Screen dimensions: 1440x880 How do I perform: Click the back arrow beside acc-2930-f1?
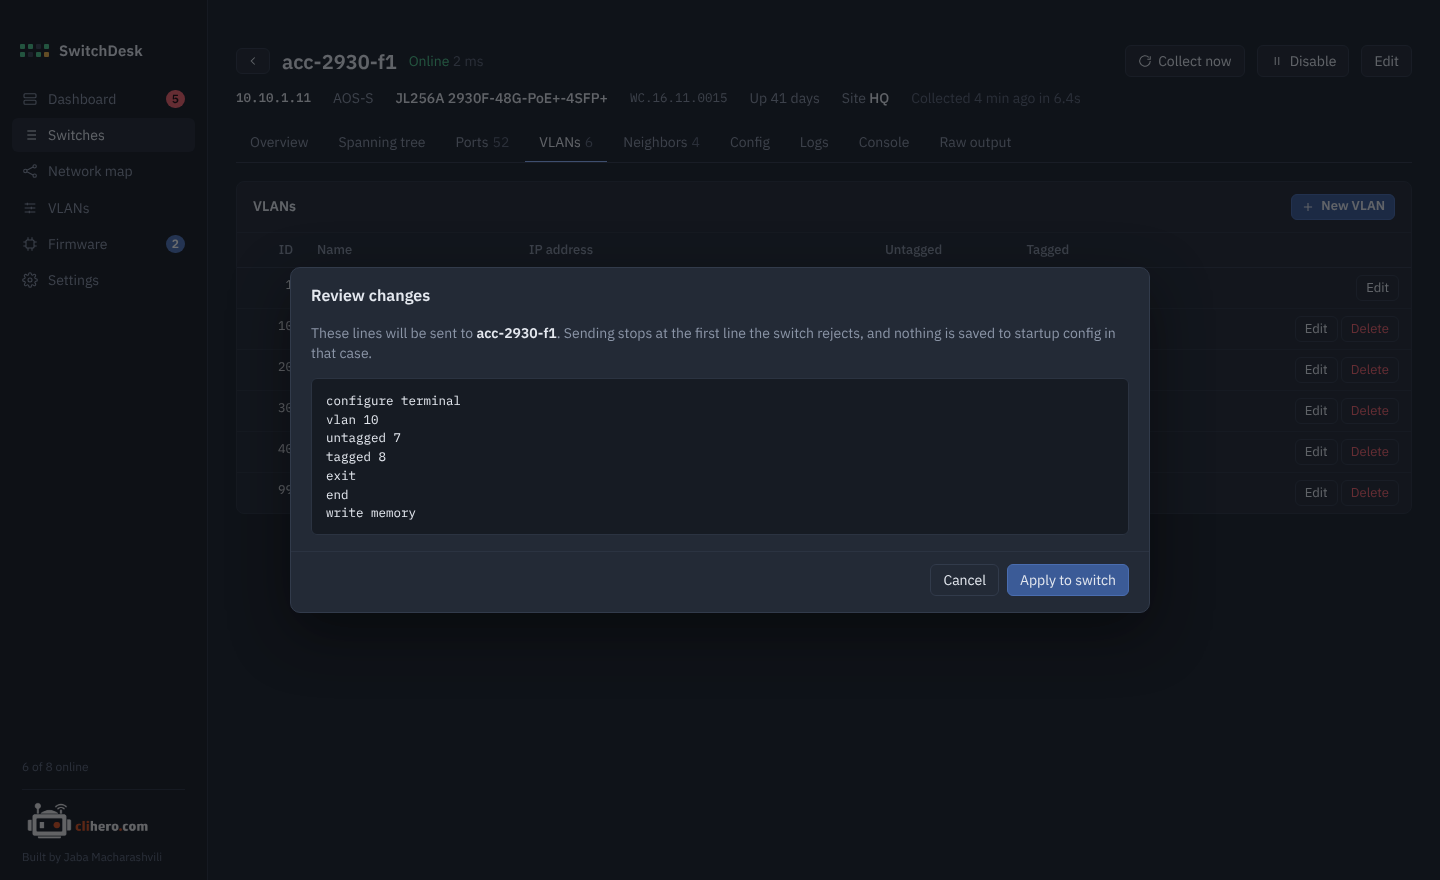253,61
